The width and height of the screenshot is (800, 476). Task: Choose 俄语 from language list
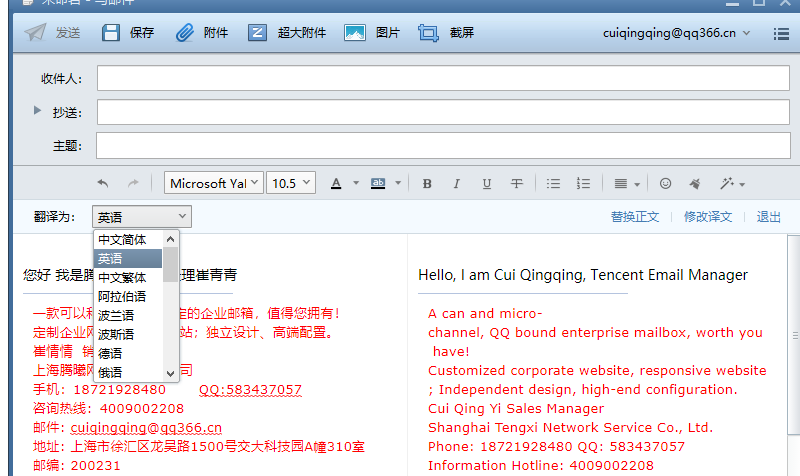[128, 372]
